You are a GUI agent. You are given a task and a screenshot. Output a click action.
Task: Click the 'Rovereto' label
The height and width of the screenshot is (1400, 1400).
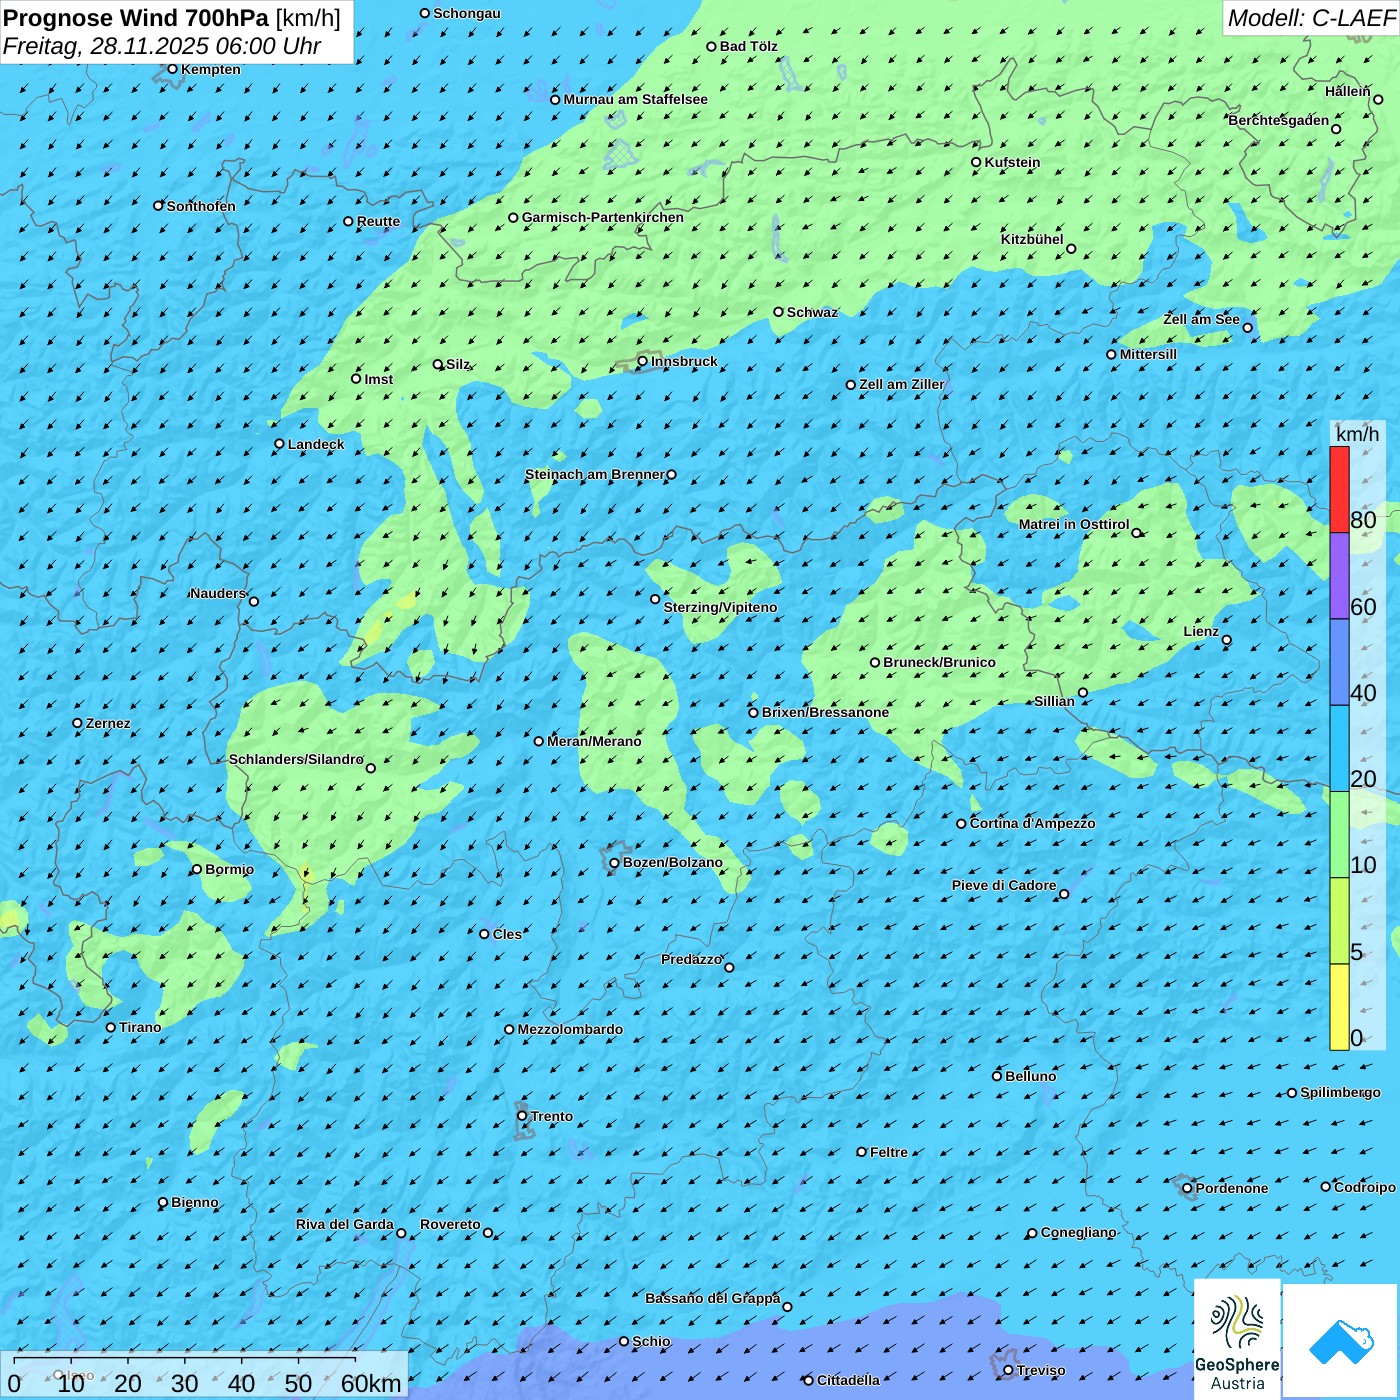coord(450,1224)
